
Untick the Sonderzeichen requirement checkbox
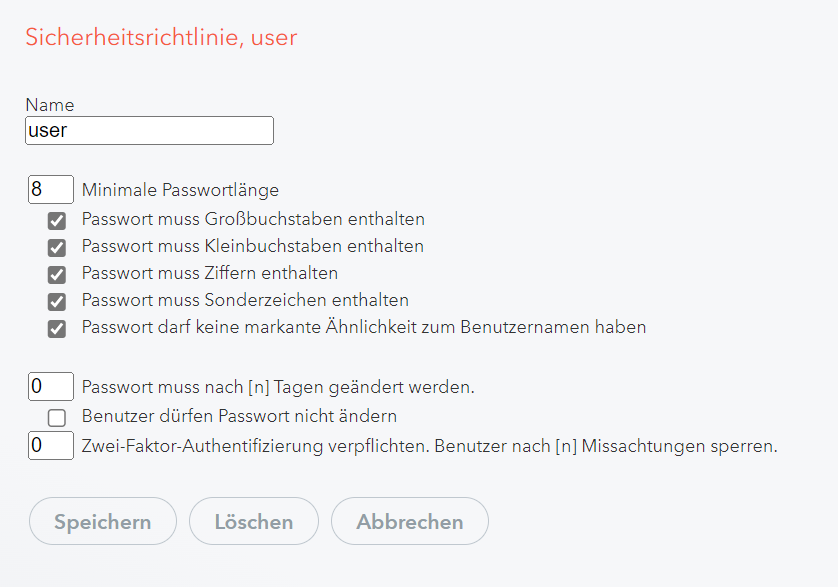(57, 302)
